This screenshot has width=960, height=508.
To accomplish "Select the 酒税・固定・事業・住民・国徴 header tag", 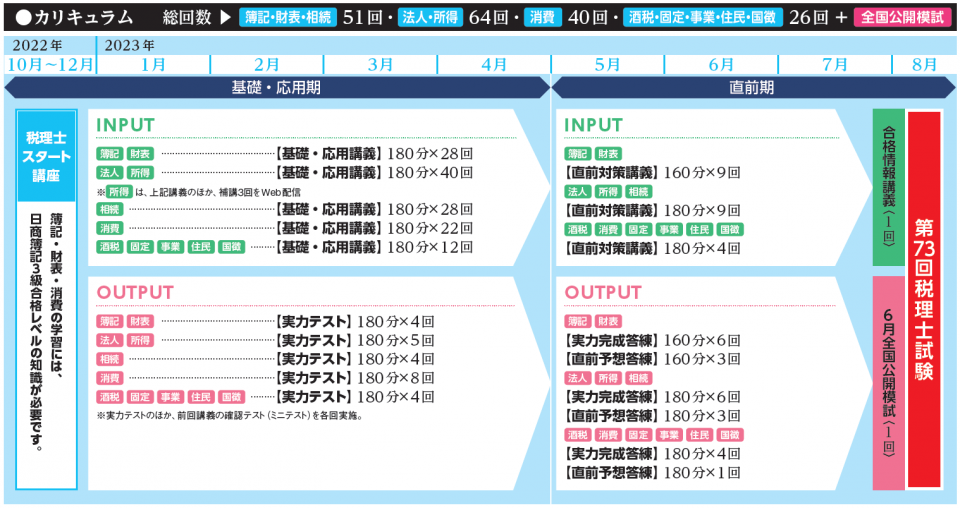I will click(701, 18).
